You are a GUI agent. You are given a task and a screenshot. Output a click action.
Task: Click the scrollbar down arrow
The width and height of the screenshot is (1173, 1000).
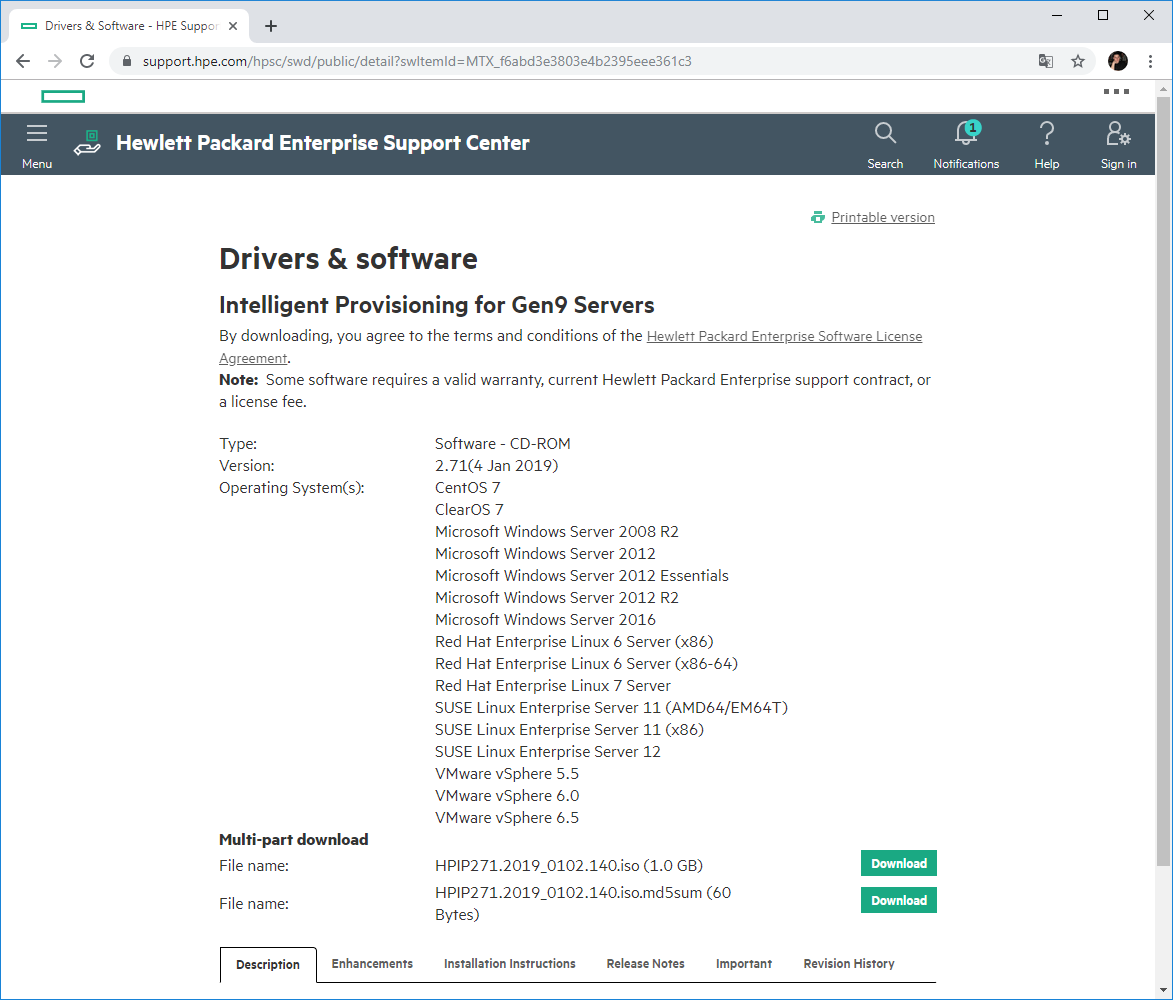coord(1163,991)
